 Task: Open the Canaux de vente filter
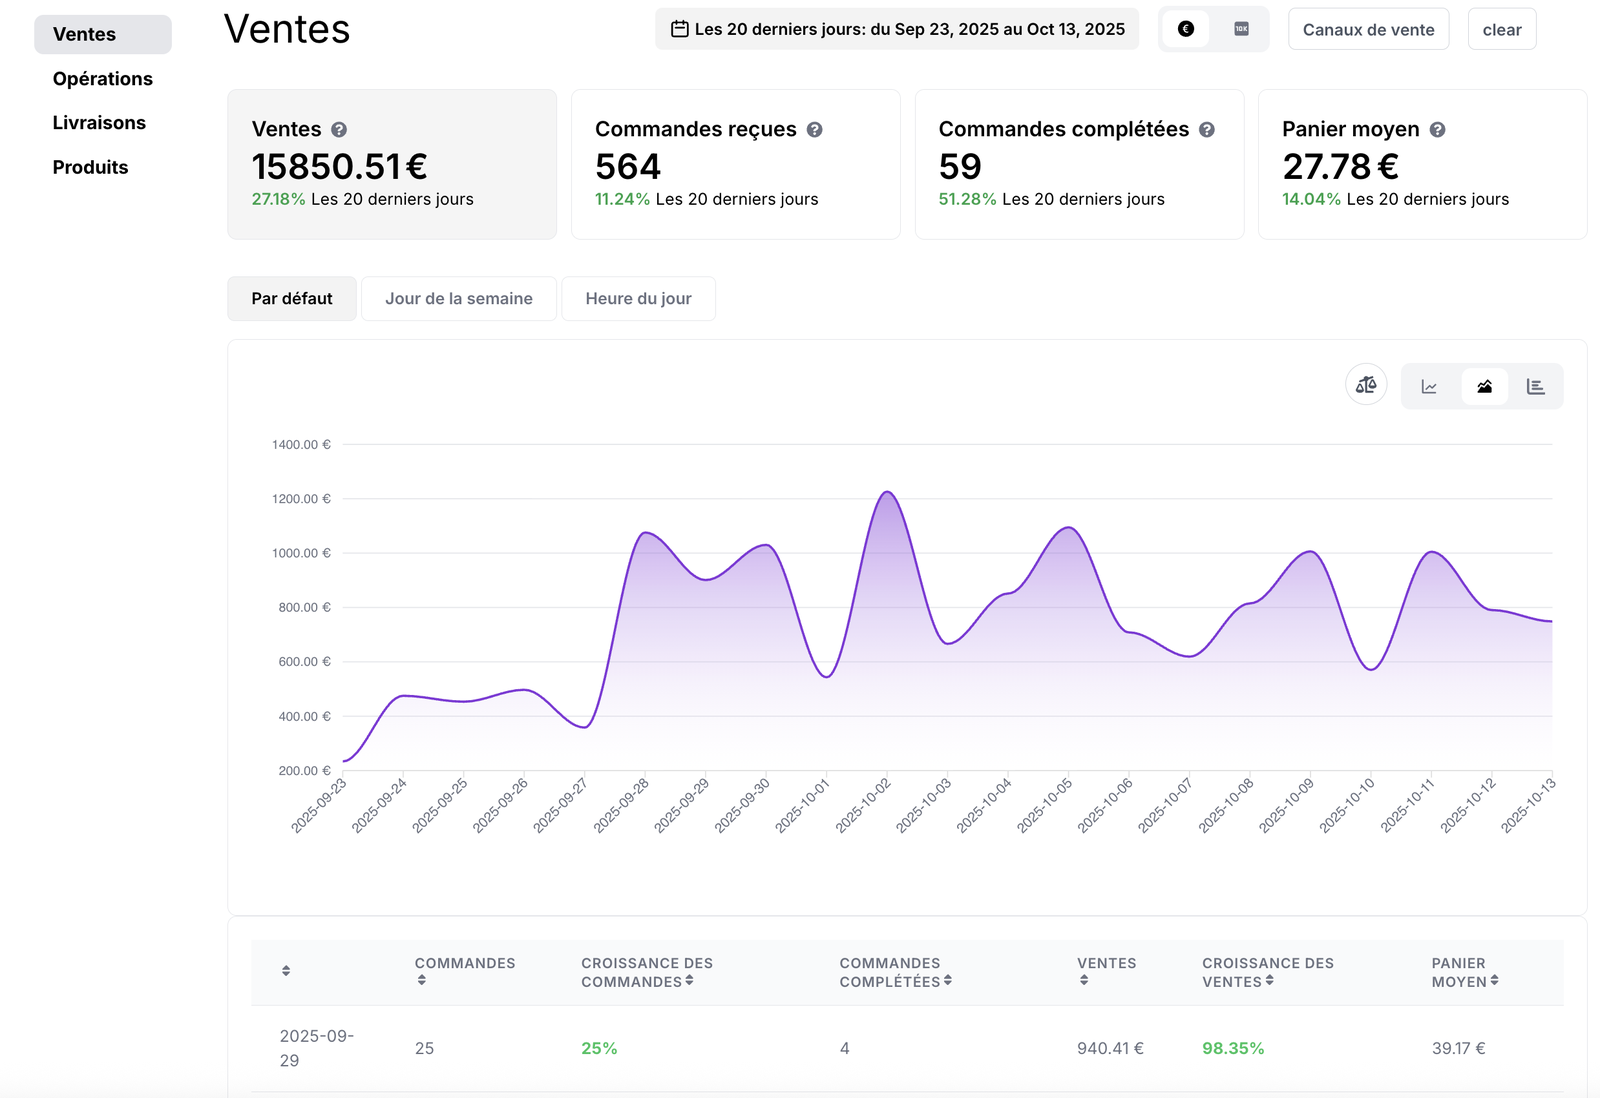click(1368, 29)
